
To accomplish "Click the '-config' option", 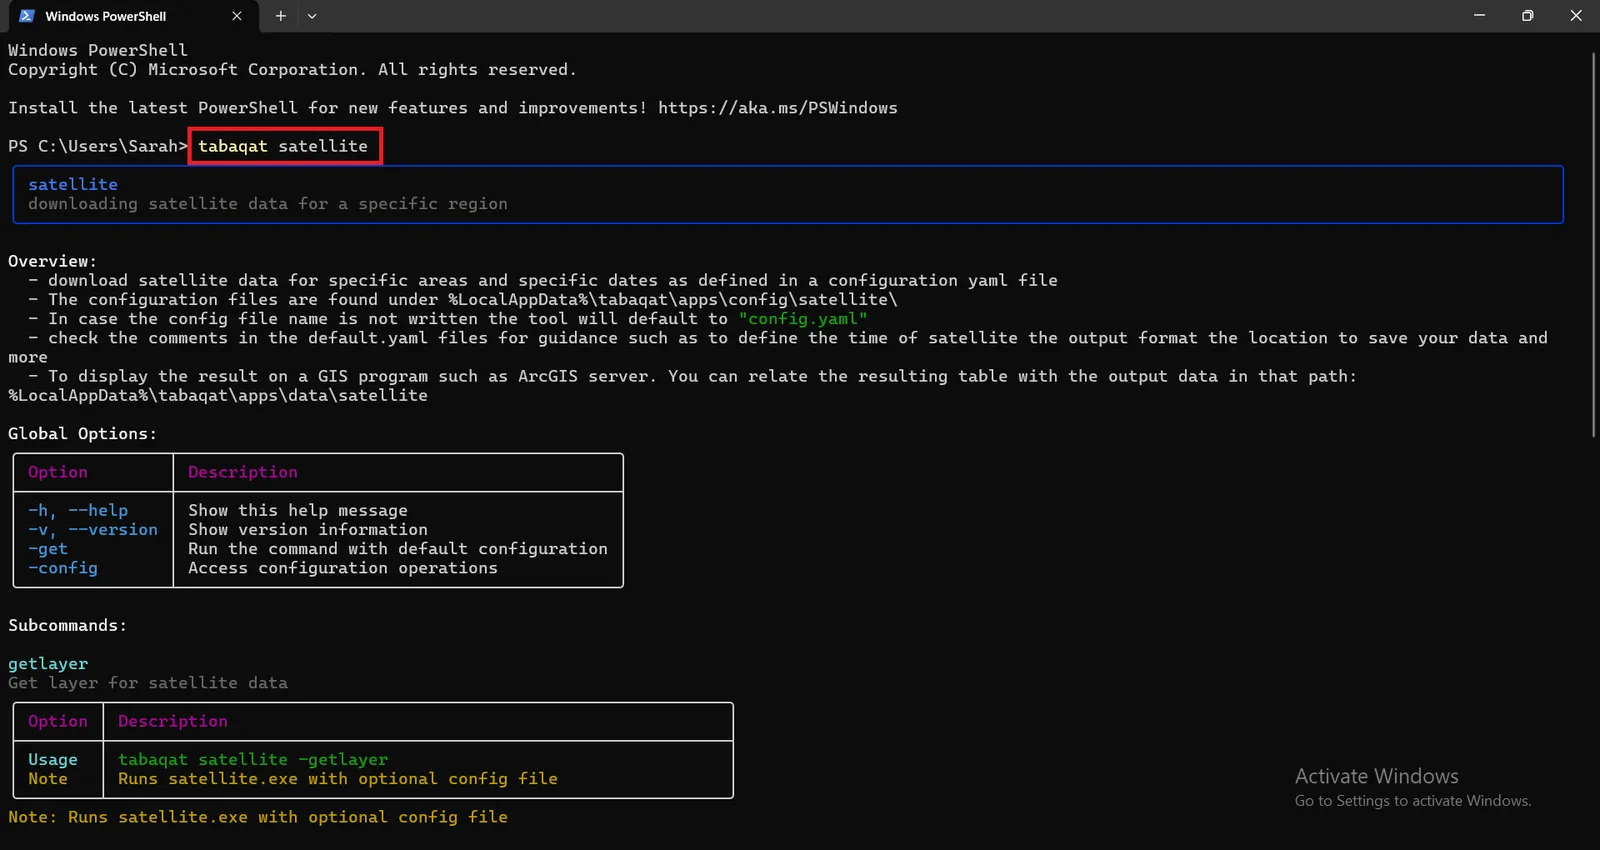I will 63,568.
